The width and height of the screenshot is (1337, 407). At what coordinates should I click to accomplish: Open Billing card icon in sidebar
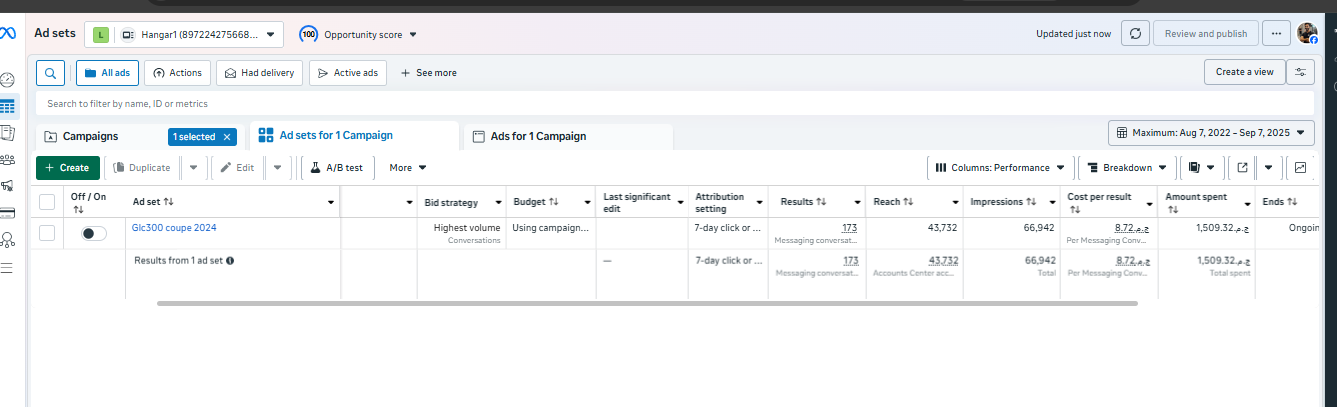pyautogui.click(x=7, y=212)
